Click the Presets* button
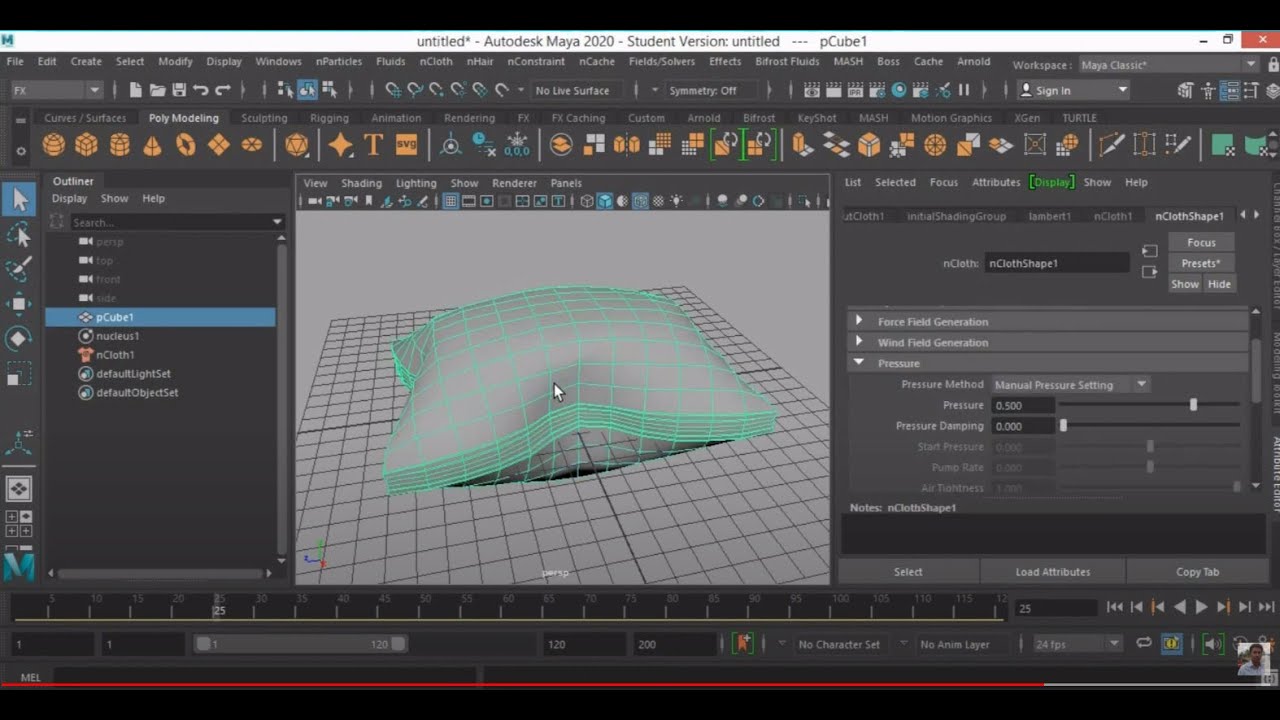Screen dimensions: 1280x720 1201,264
